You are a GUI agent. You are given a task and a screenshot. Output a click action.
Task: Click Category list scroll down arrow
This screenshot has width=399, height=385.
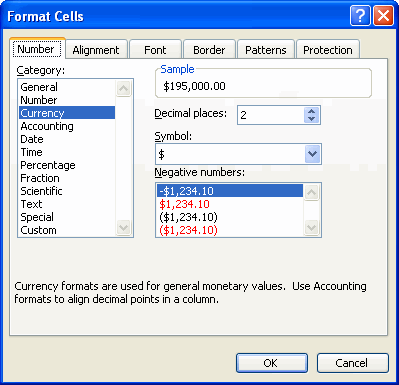[x=123, y=228]
